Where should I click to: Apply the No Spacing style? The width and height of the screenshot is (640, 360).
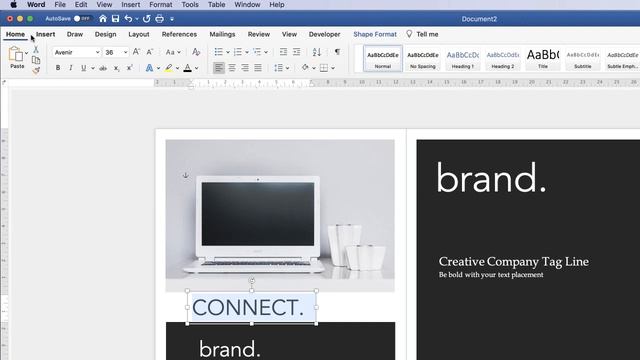click(423, 59)
